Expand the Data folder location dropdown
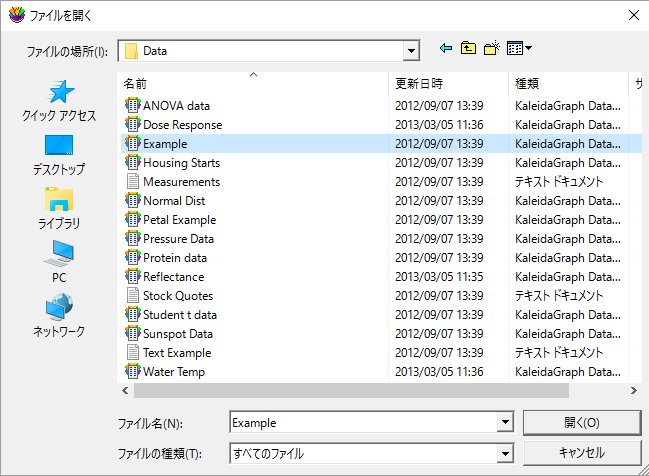 [411, 51]
